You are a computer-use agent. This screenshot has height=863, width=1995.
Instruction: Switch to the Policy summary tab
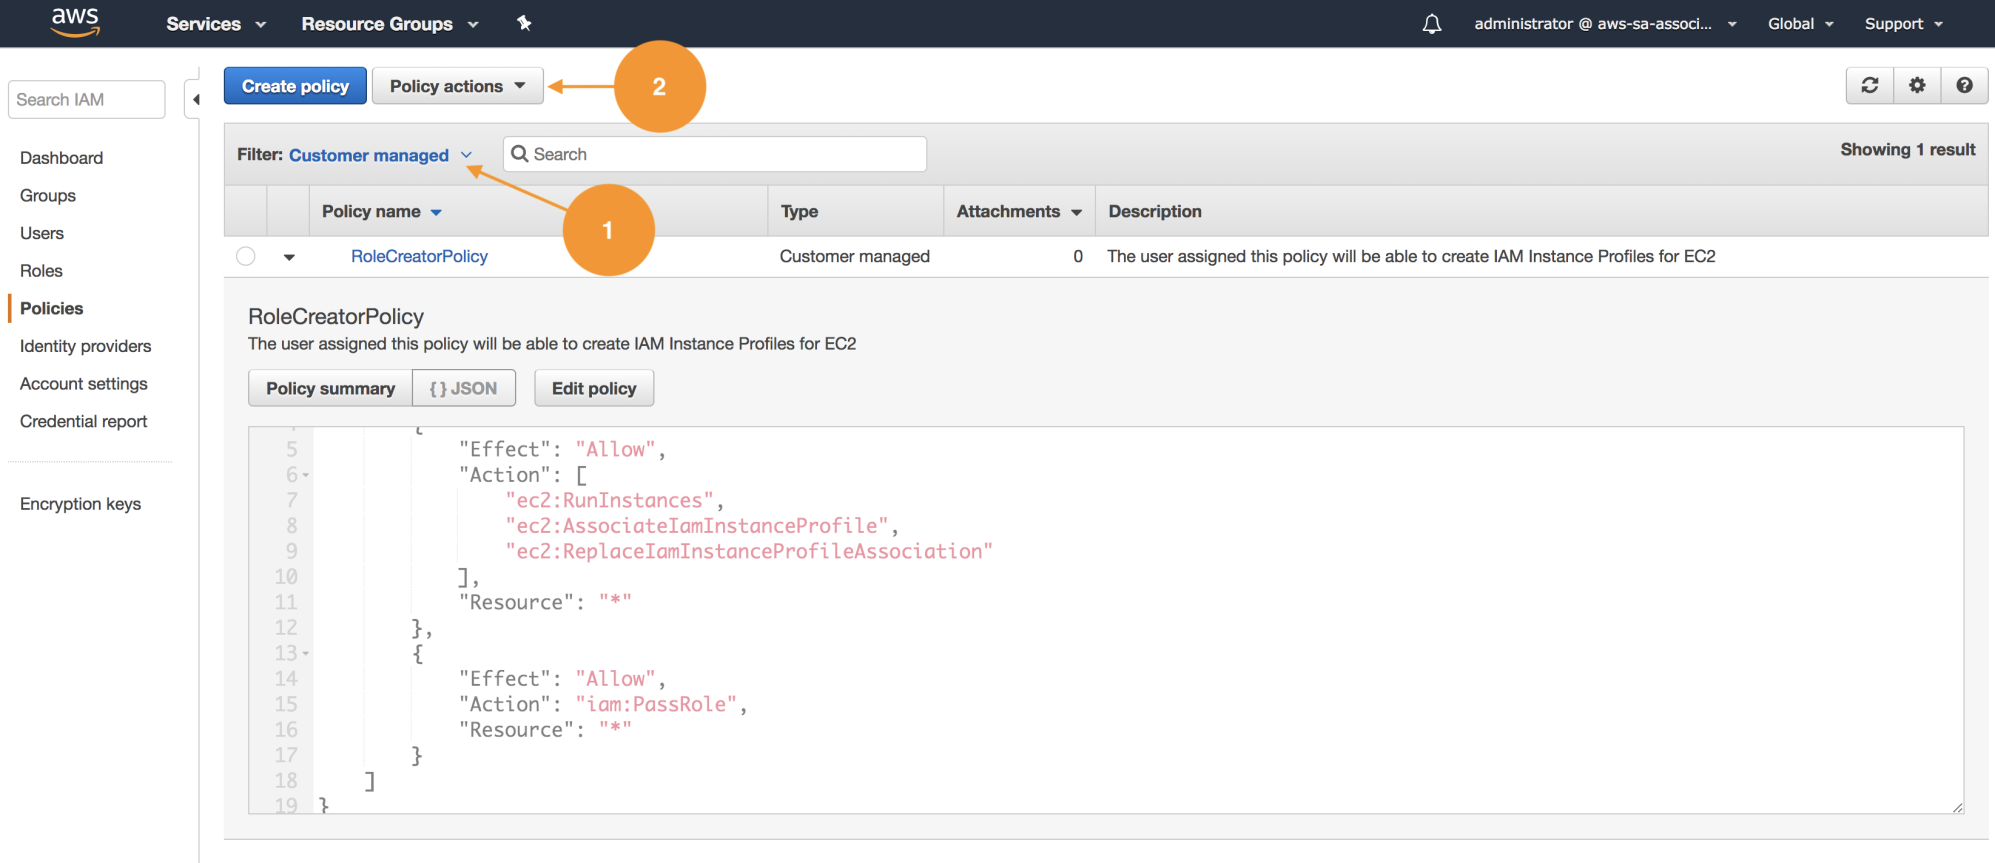[330, 388]
